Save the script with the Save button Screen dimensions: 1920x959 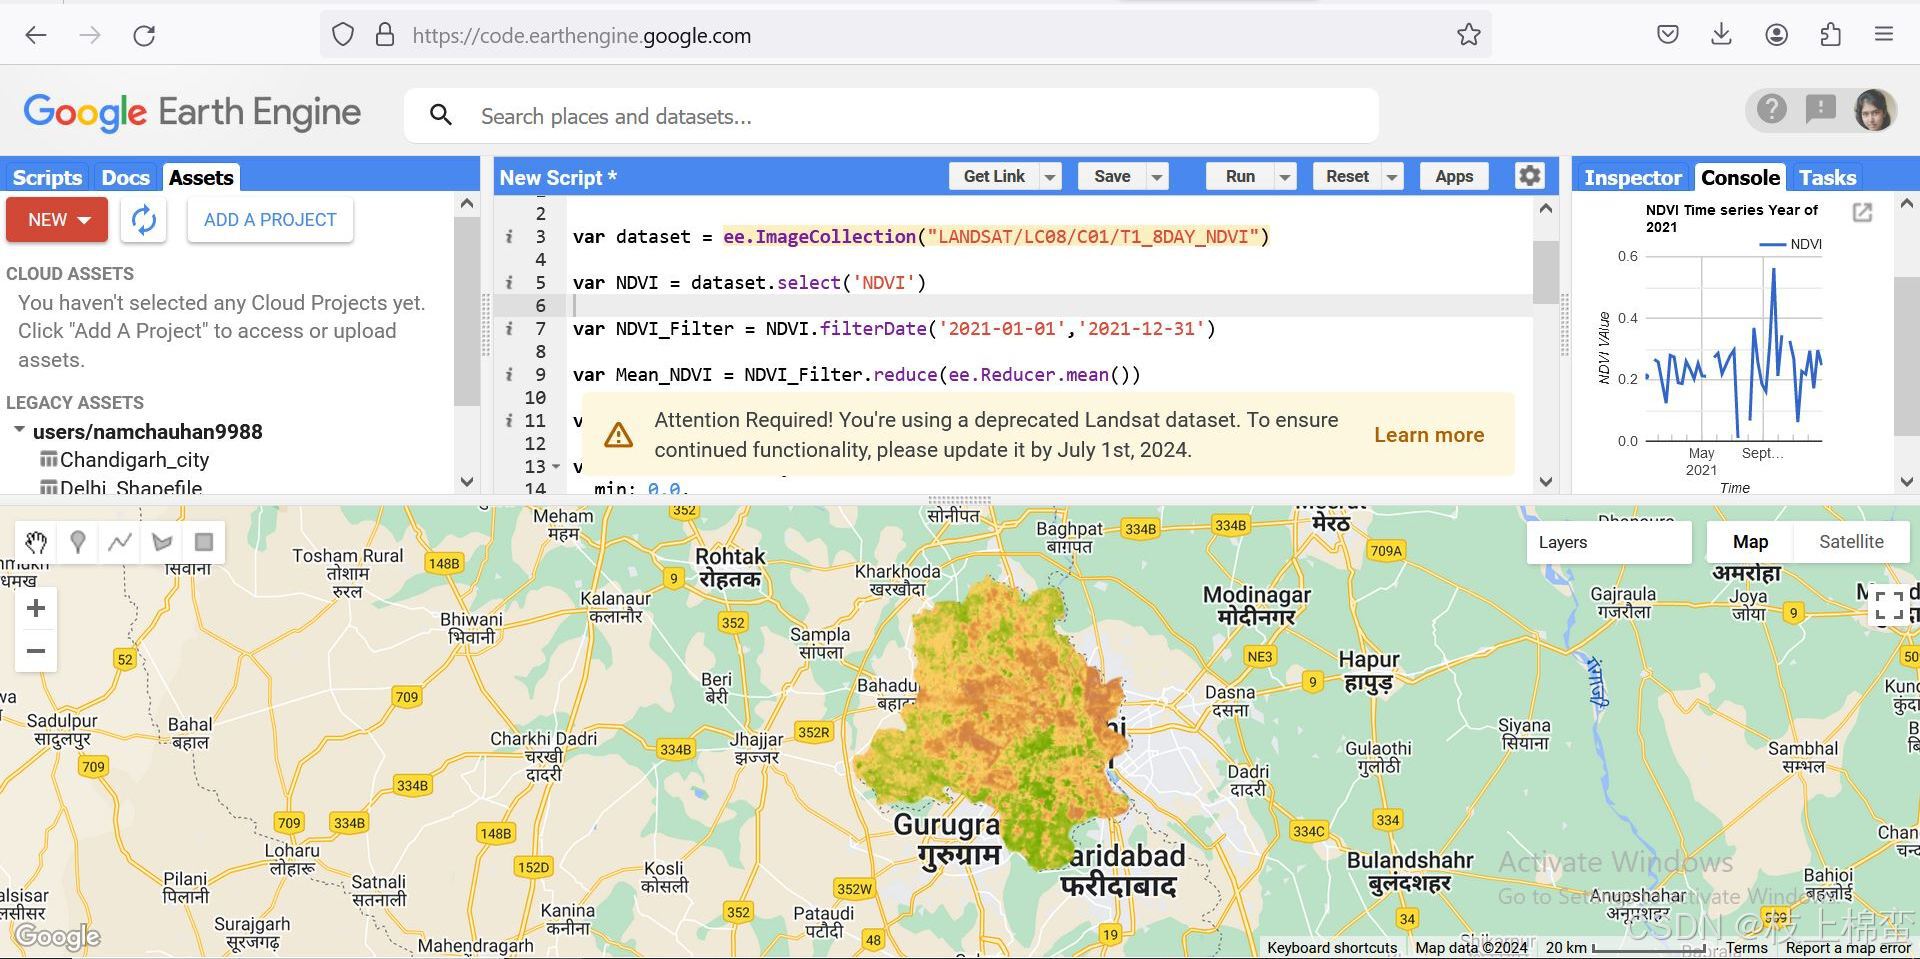point(1112,177)
